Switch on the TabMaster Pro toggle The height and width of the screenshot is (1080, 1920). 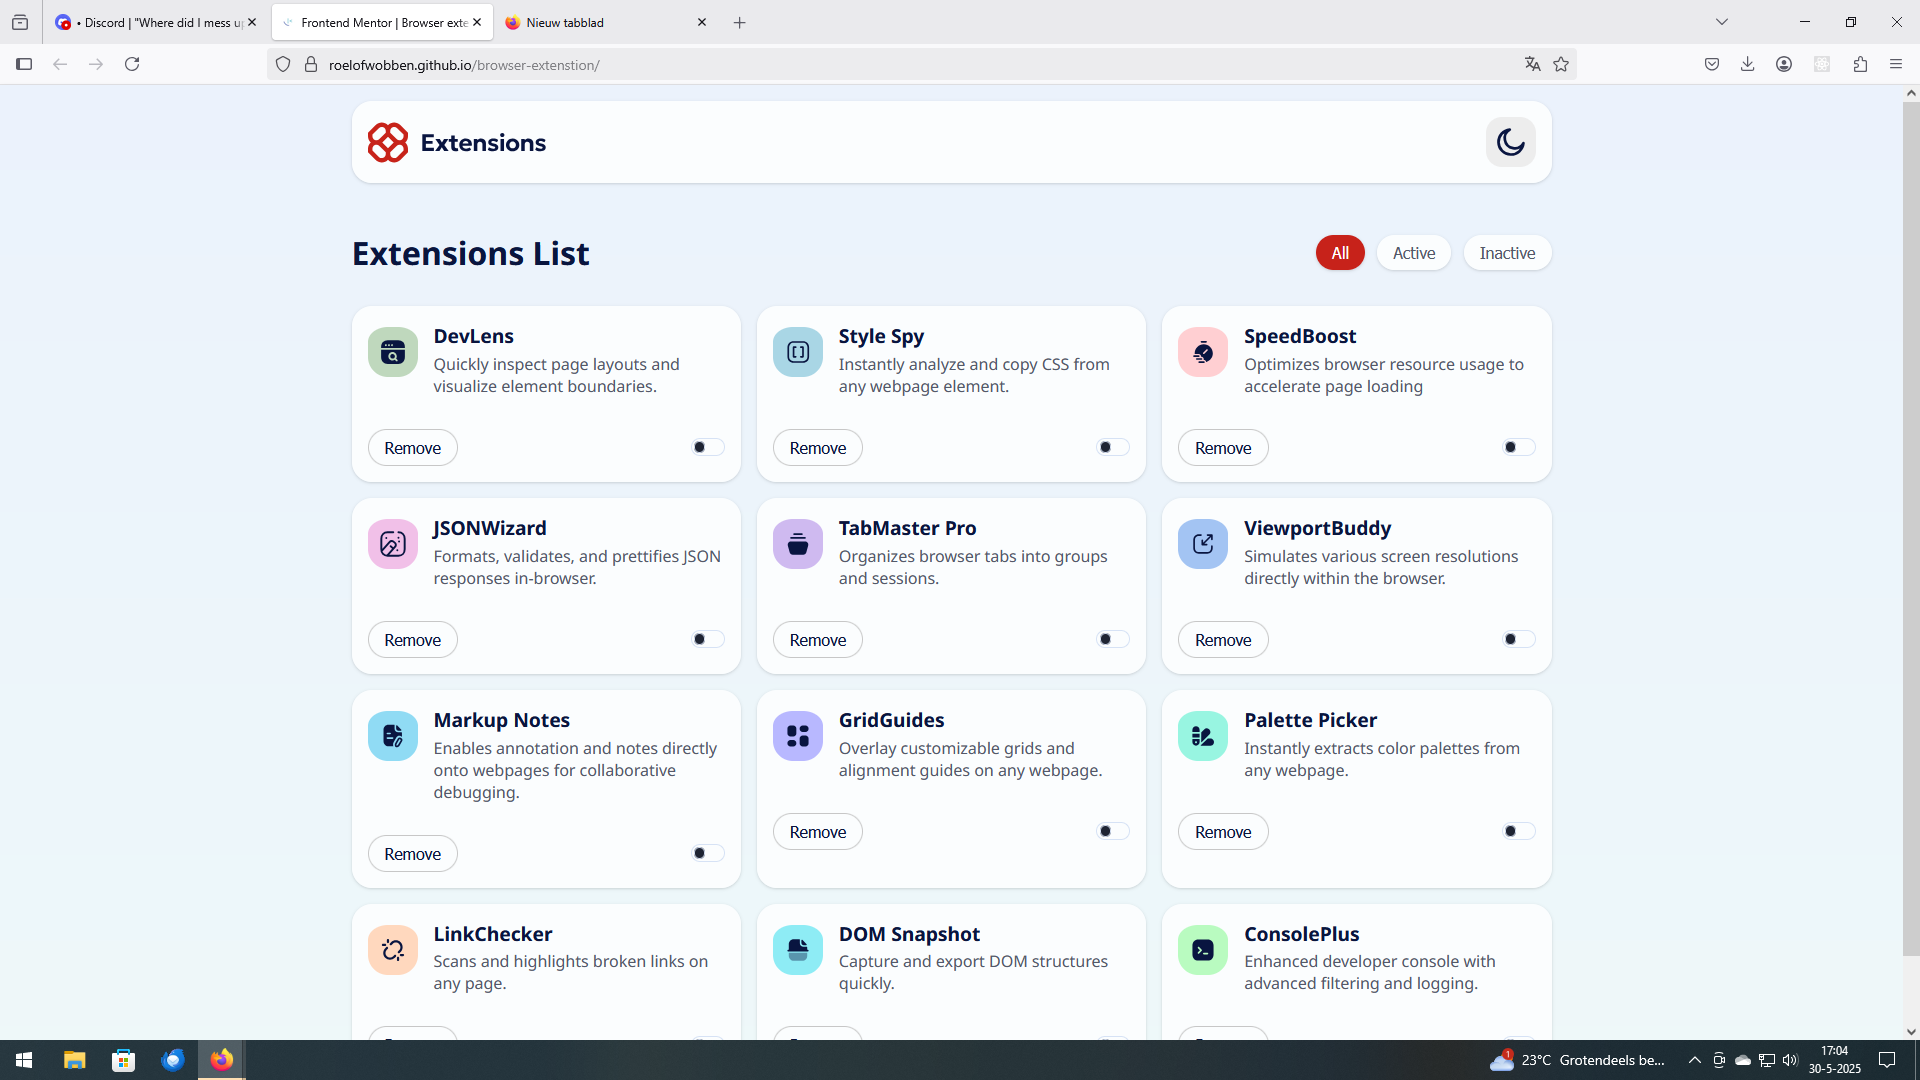coord(1112,639)
